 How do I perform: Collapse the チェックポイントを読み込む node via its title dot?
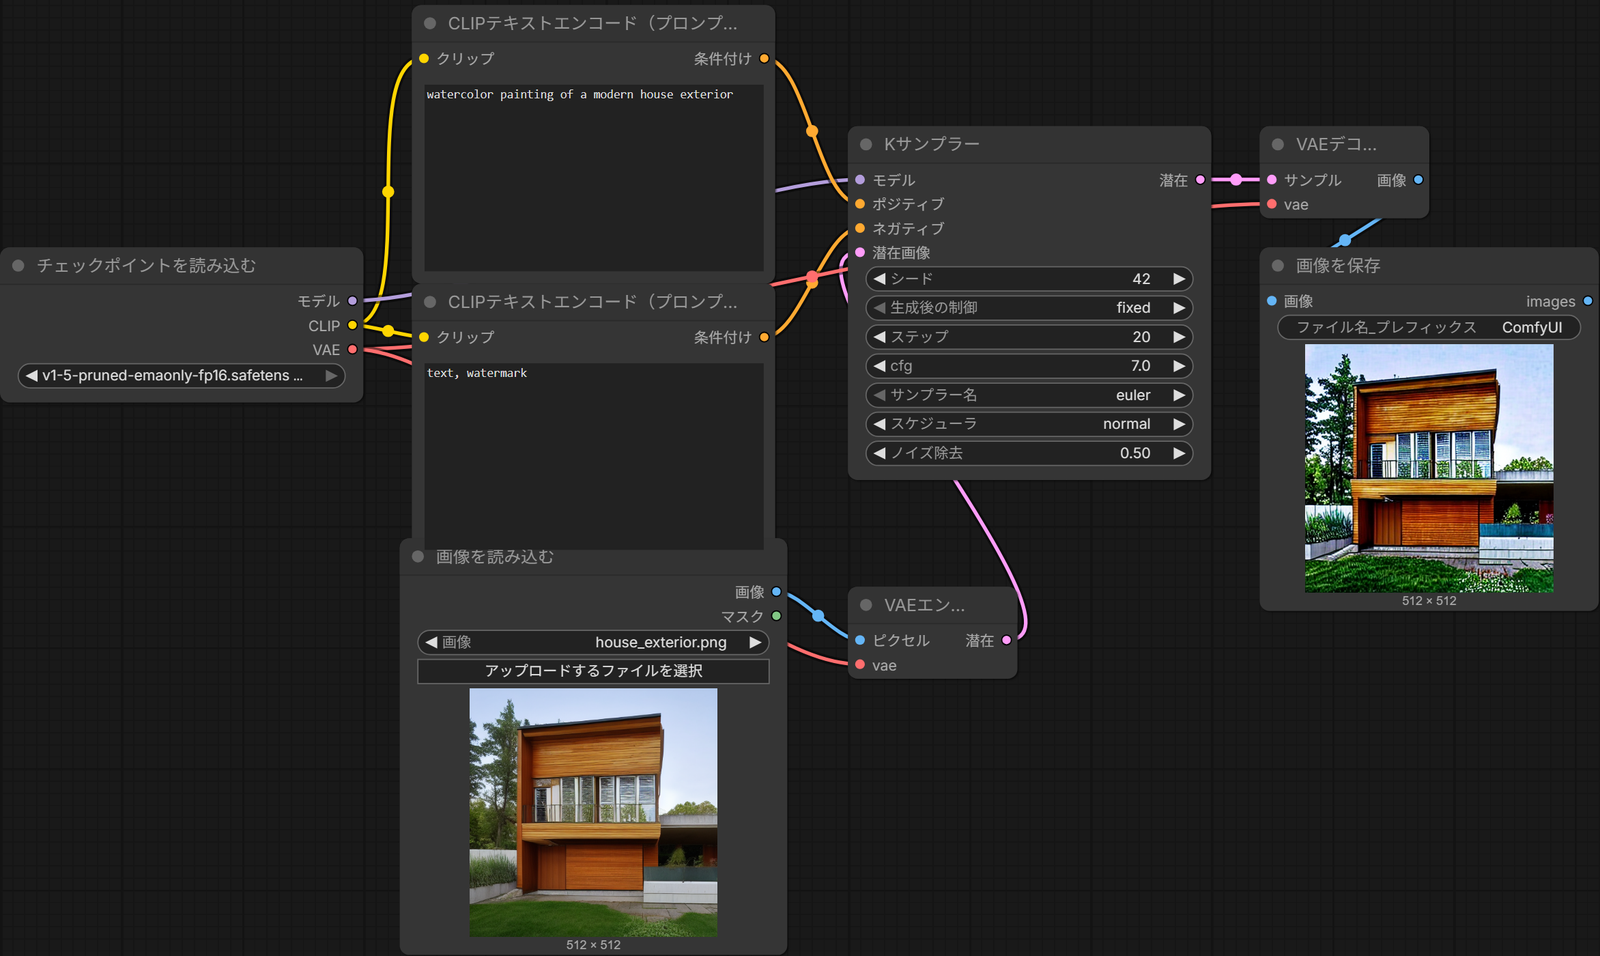coord(18,266)
